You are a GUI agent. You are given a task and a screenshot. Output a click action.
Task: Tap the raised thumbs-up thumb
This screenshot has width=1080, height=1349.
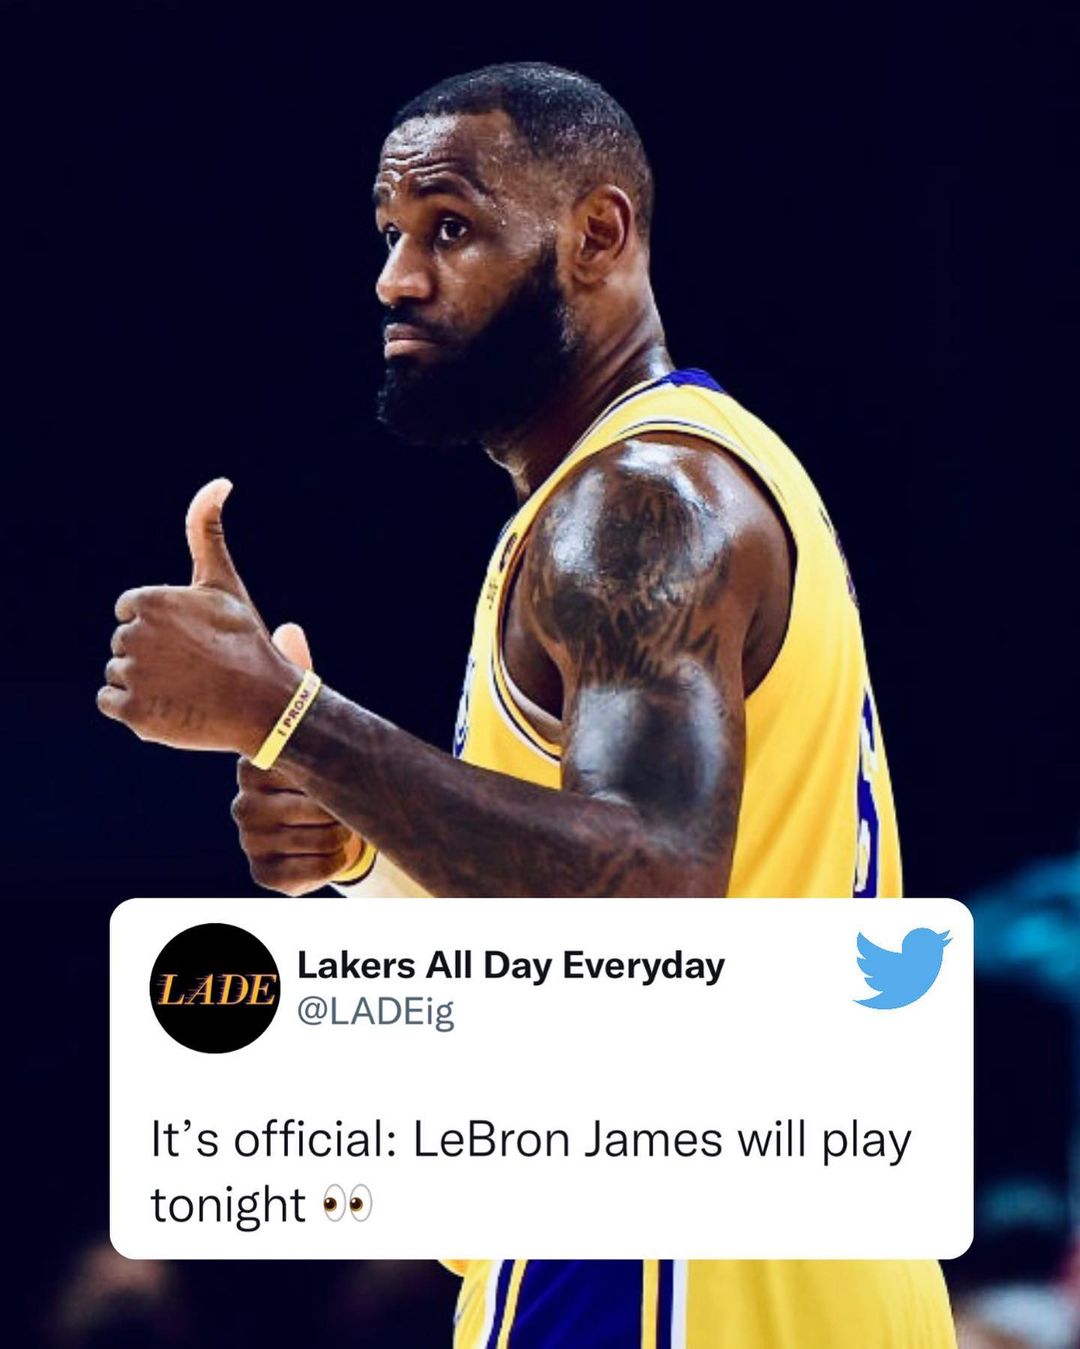(215, 540)
